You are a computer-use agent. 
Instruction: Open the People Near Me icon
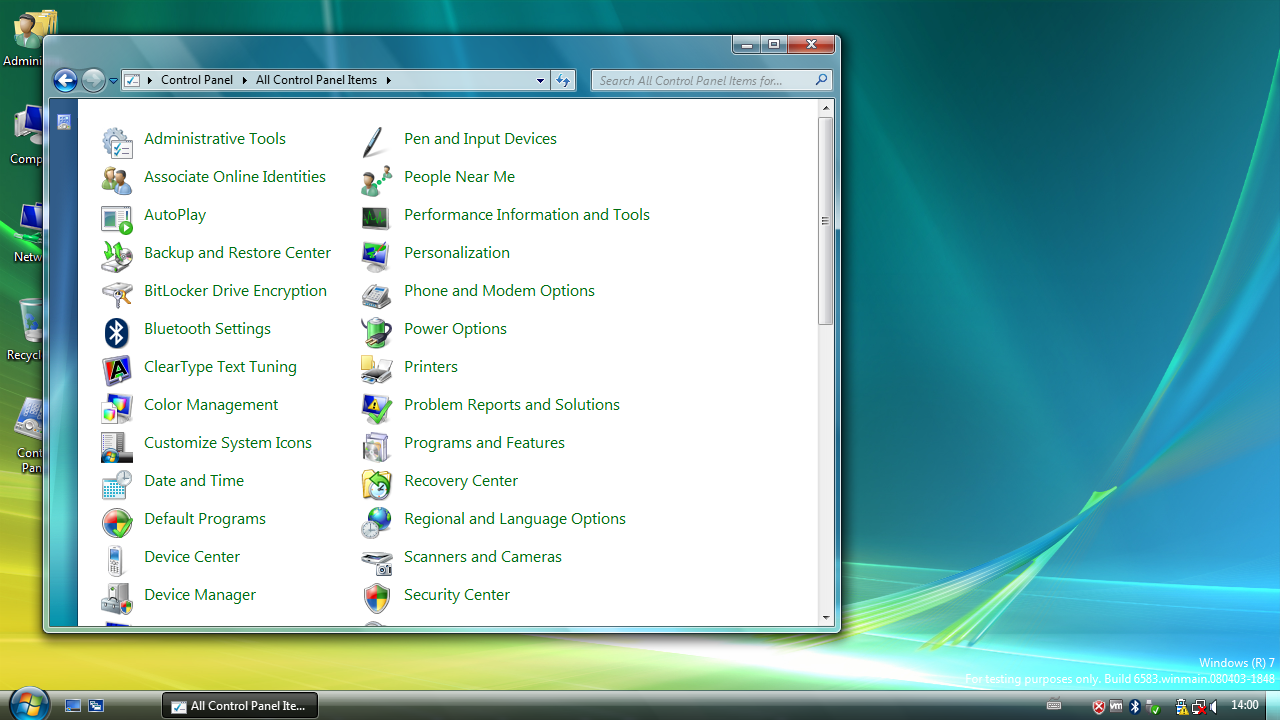click(377, 181)
